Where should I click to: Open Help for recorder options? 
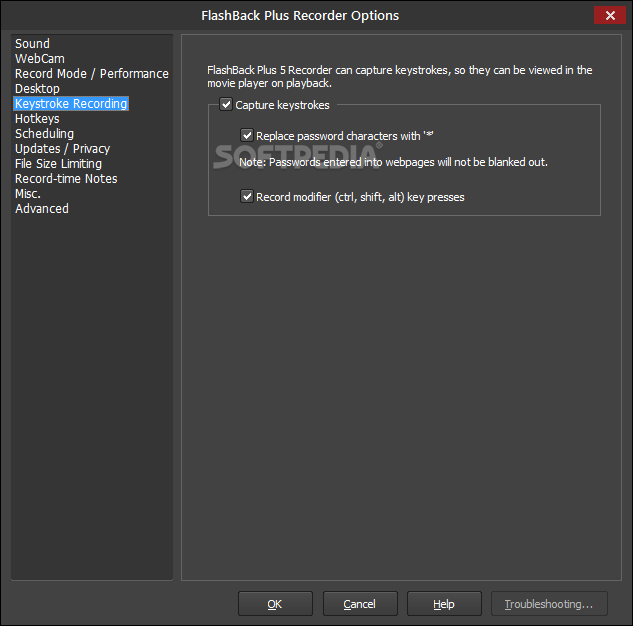pos(444,604)
